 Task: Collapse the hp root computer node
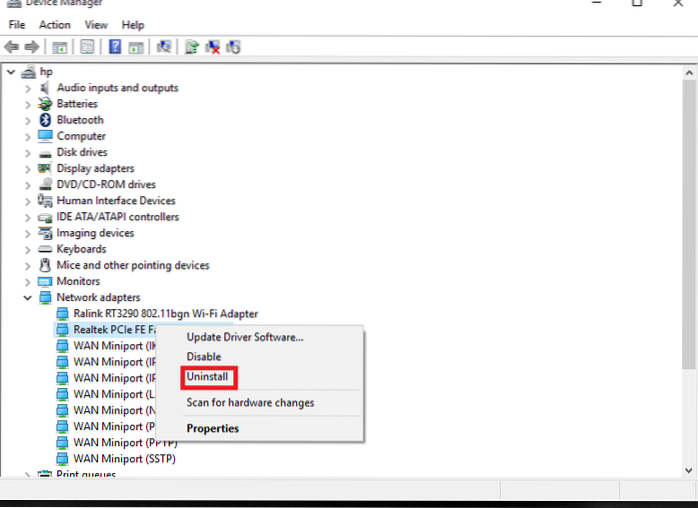click(11, 72)
